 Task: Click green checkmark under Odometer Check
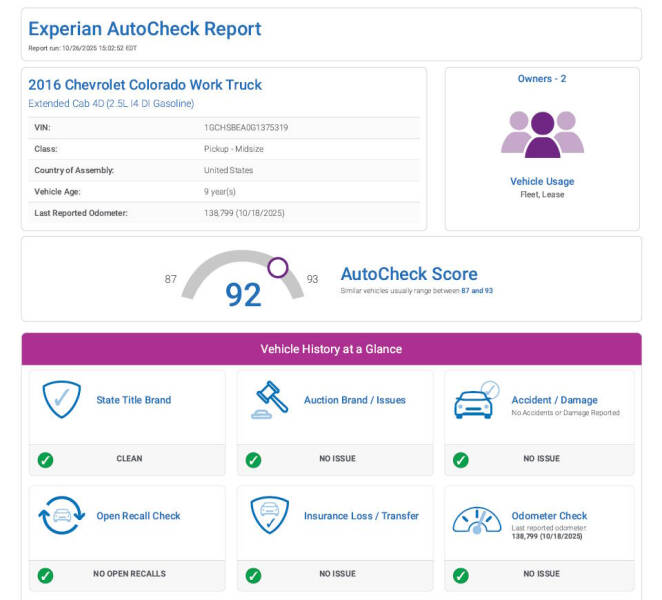point(460,575)
